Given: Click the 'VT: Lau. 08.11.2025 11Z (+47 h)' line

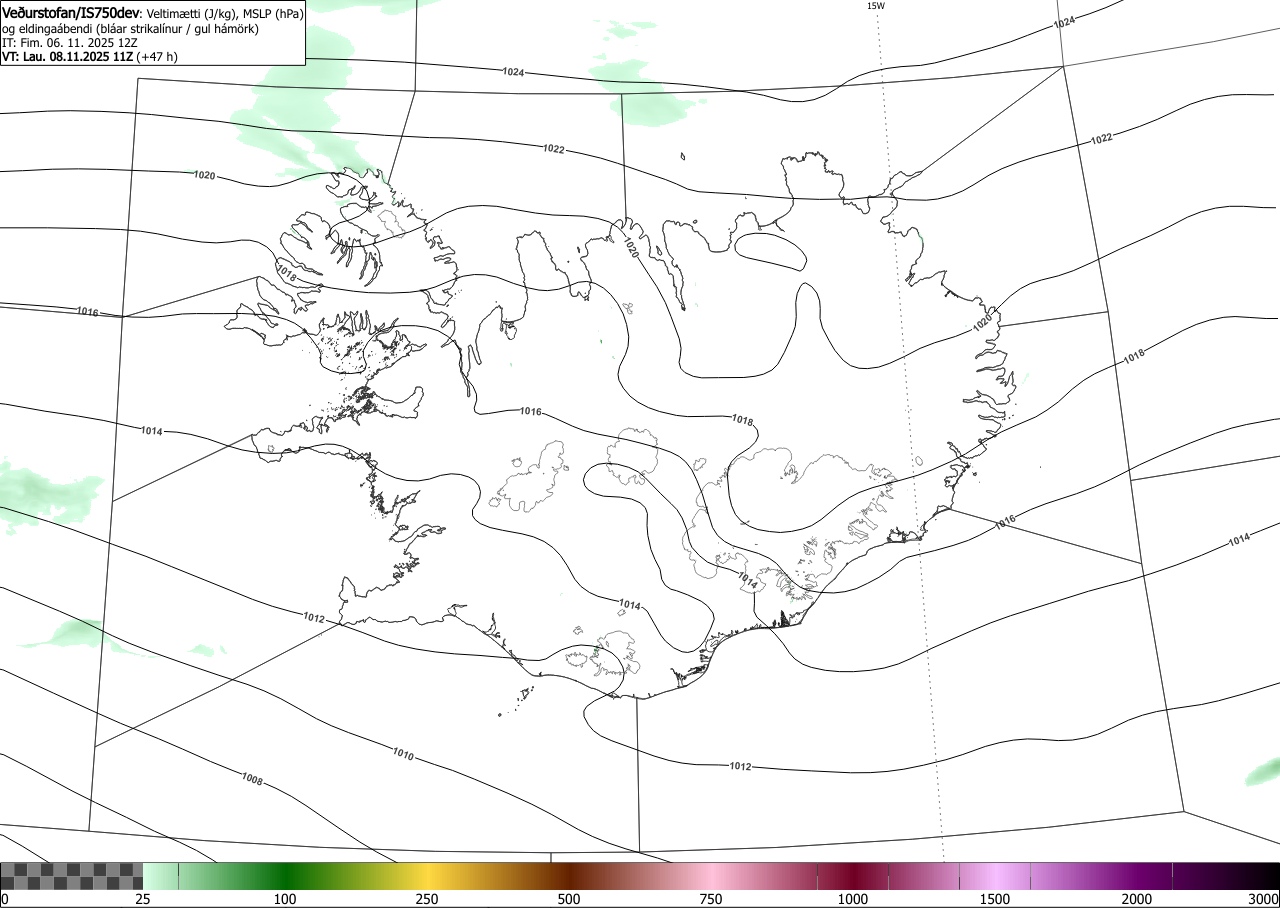Looking at the screenshot, I should [x=90, y=57].
